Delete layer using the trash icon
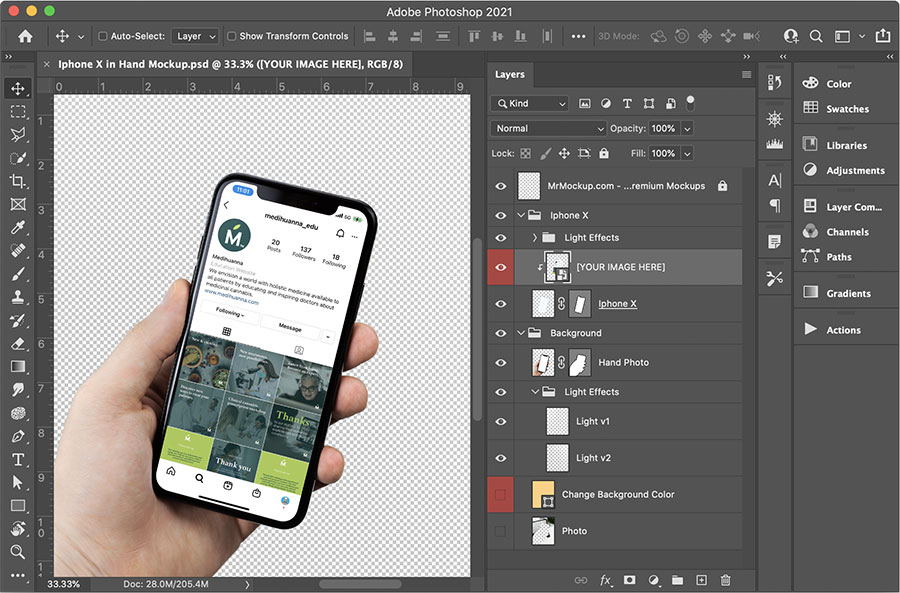The width and height of the screenshot is (900, 593). click(726, 580)
